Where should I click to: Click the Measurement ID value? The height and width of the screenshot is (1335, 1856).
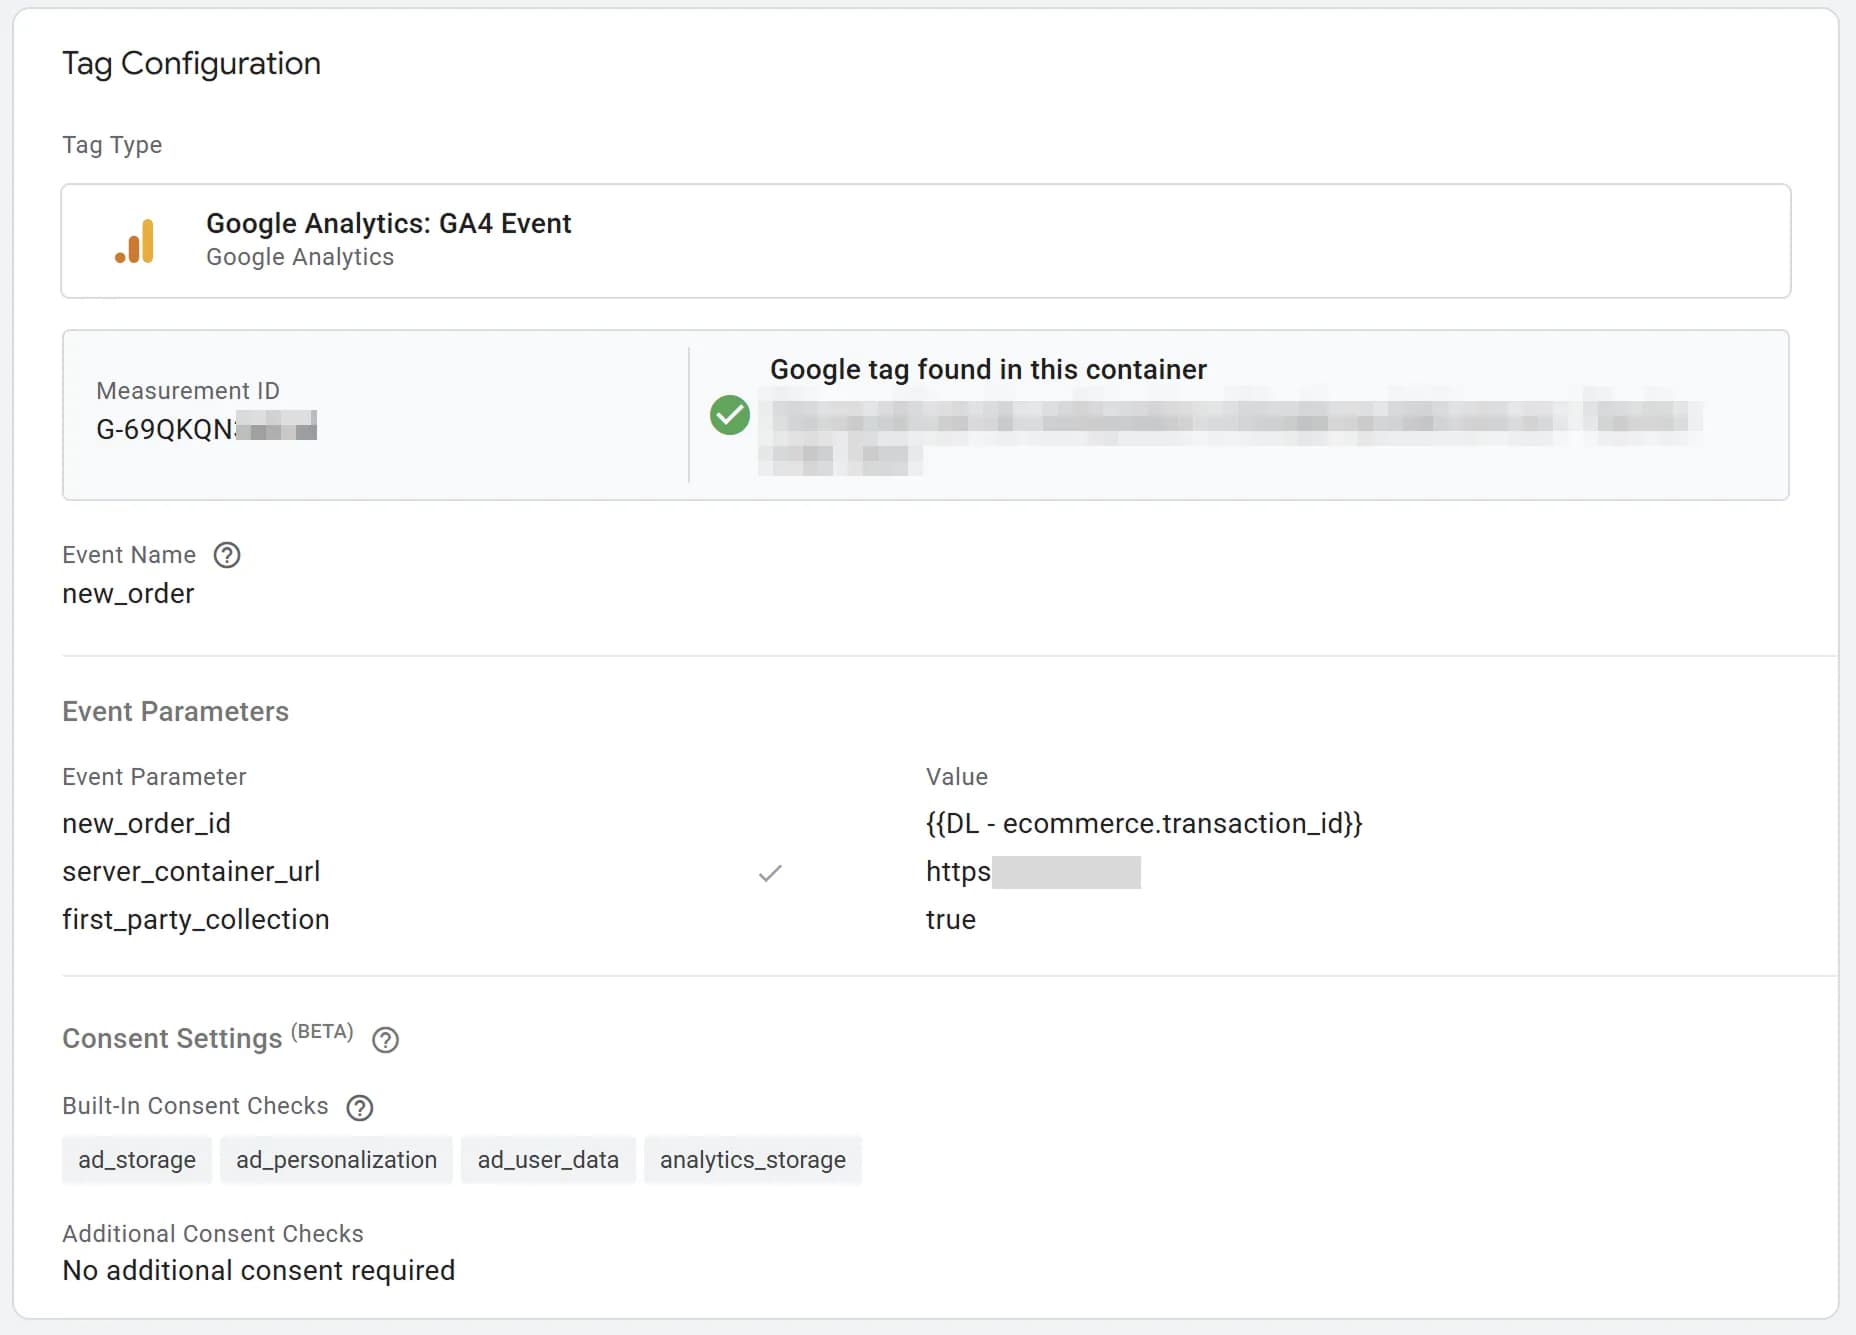click(205, 429)
